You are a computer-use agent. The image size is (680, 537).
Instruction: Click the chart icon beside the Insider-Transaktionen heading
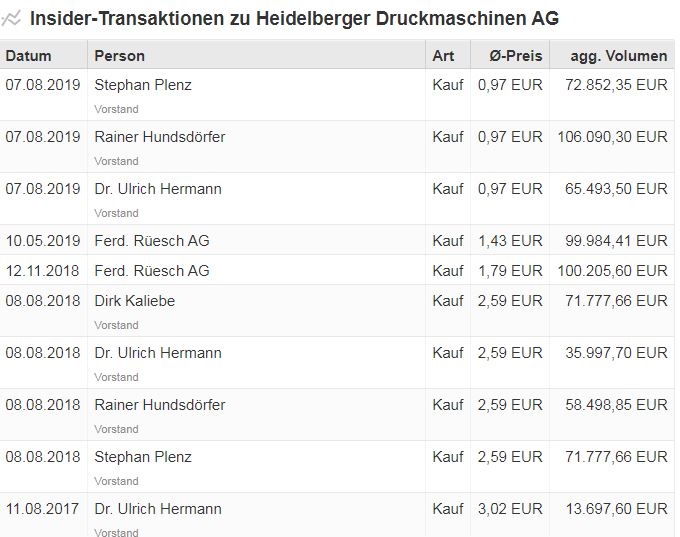click(12, 18)
